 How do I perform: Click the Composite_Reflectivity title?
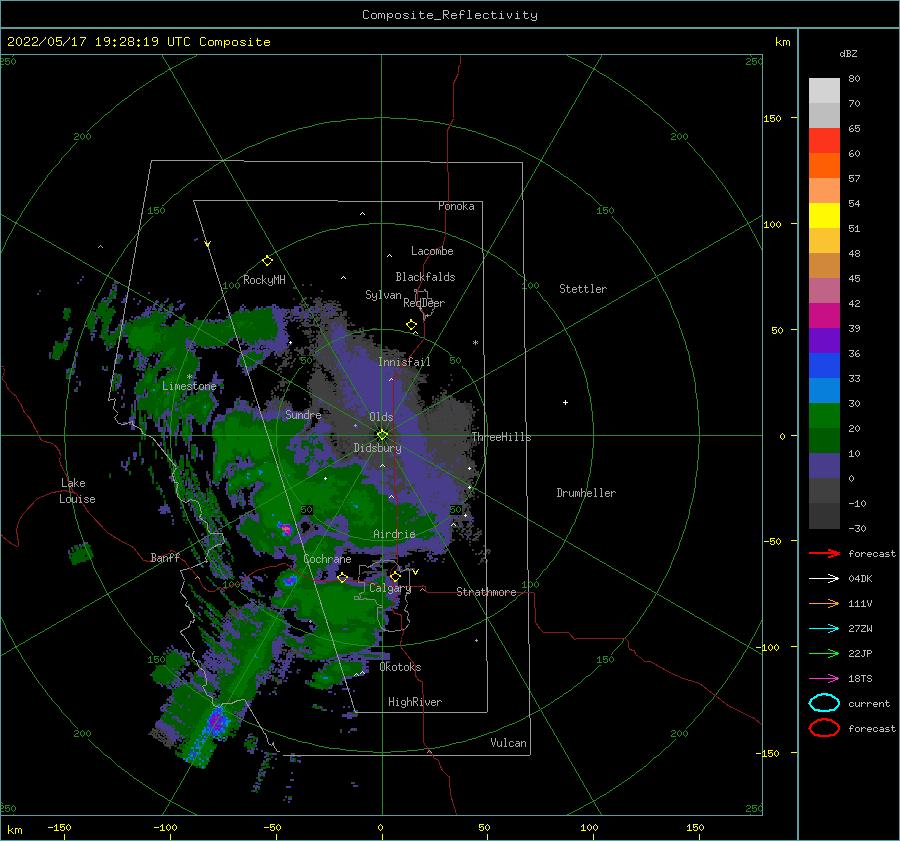(x=450, y=15)
